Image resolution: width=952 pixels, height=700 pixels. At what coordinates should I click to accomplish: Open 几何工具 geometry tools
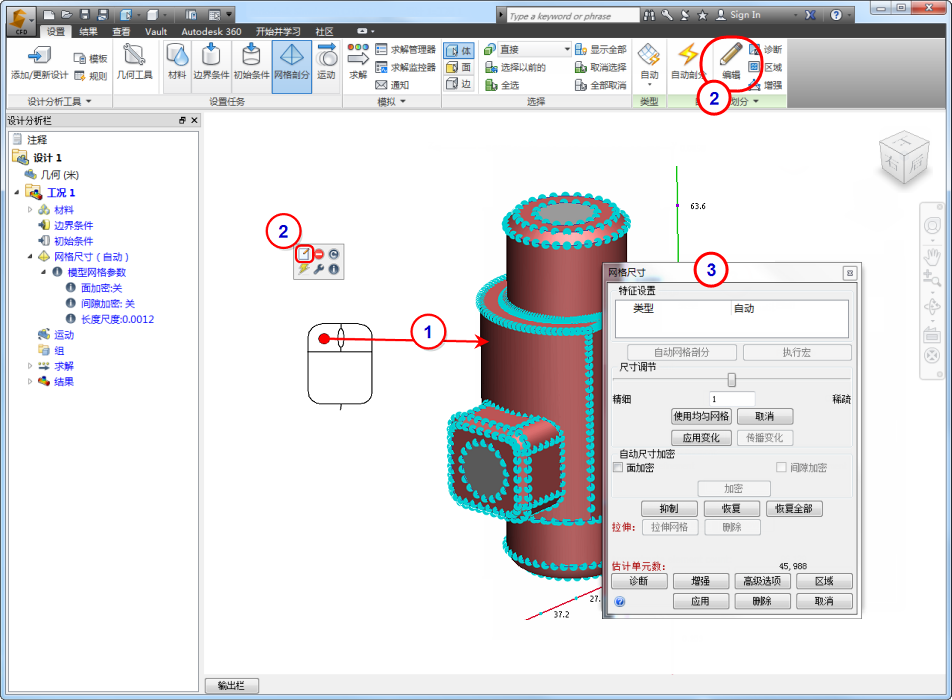point(134,61)
